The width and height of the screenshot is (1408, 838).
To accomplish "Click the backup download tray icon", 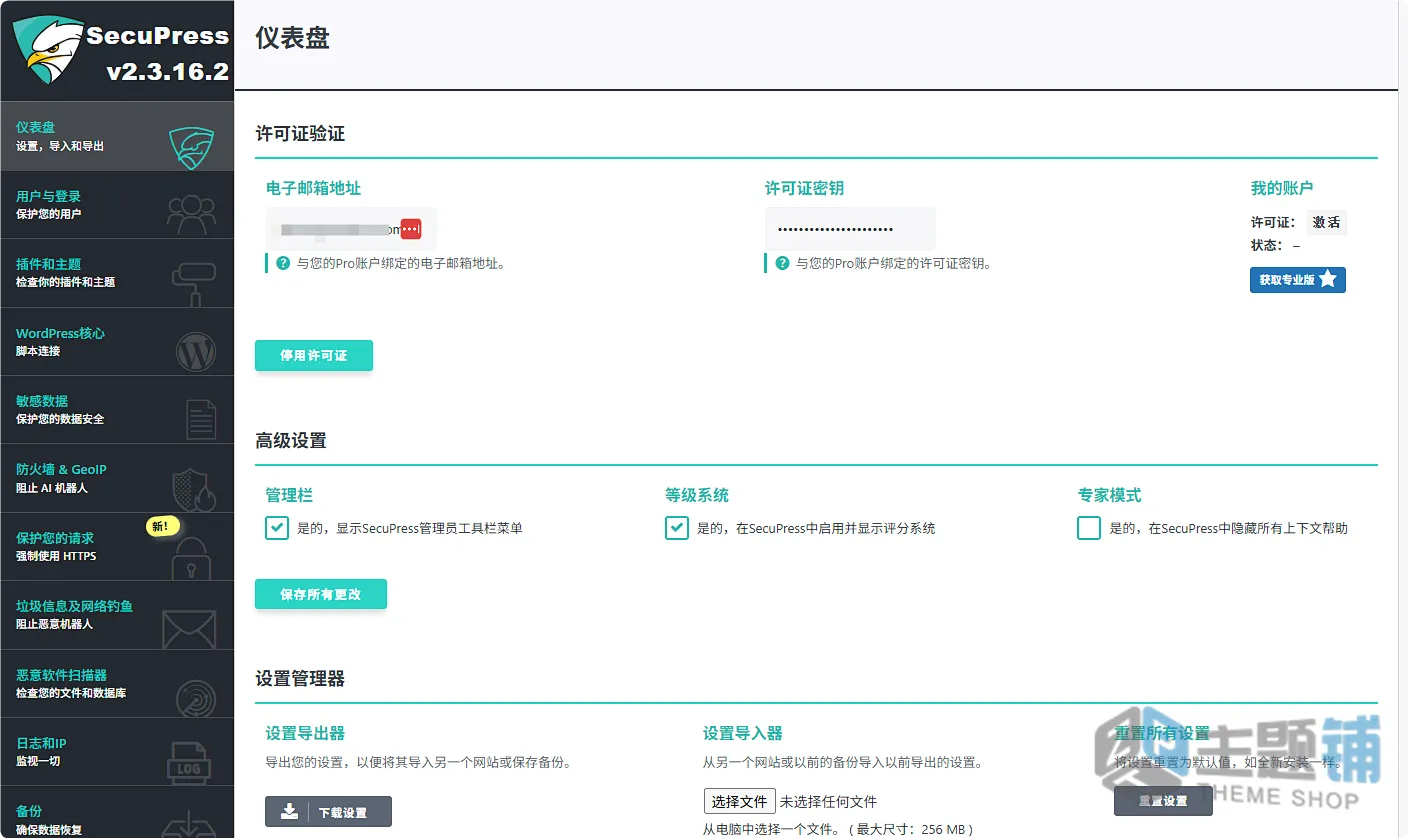I will click(x=190, y=824).
